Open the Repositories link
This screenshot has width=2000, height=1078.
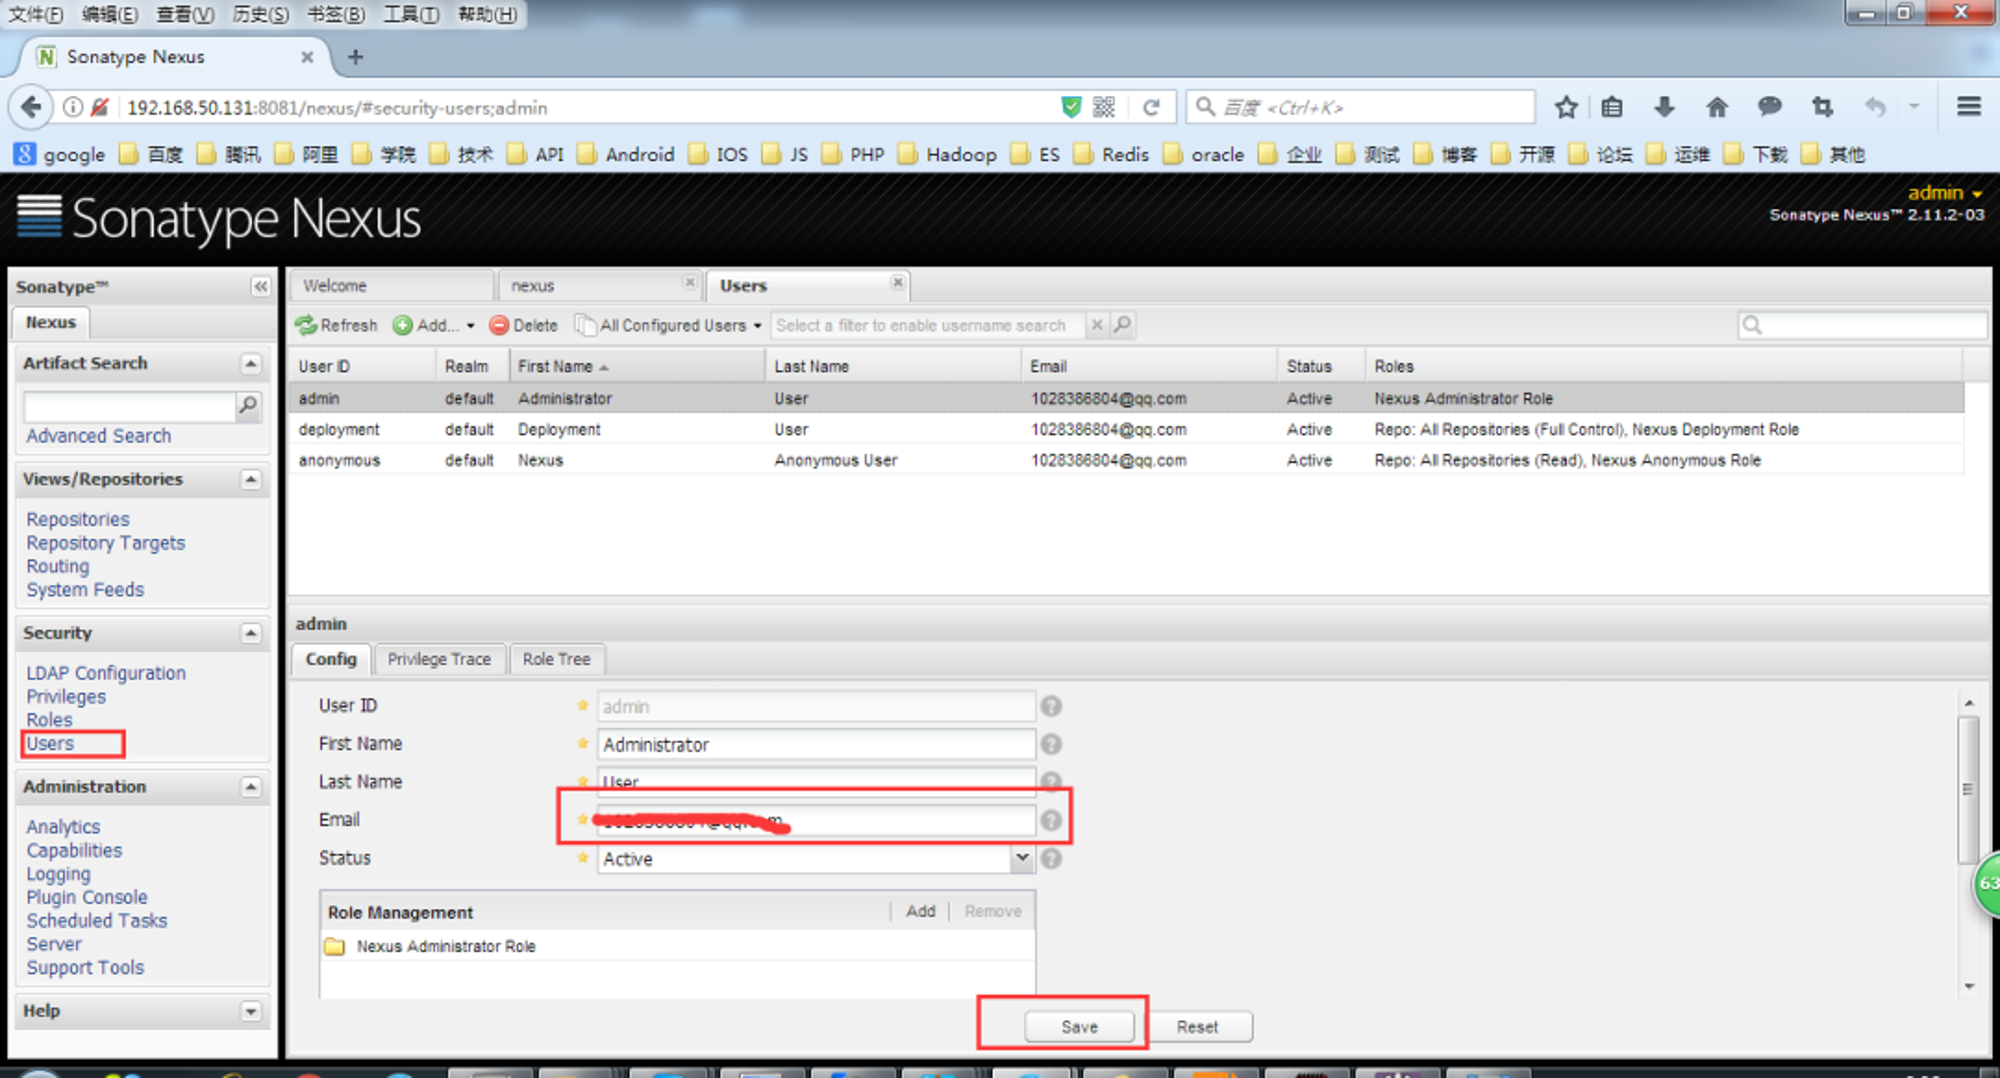pos(78,519)
